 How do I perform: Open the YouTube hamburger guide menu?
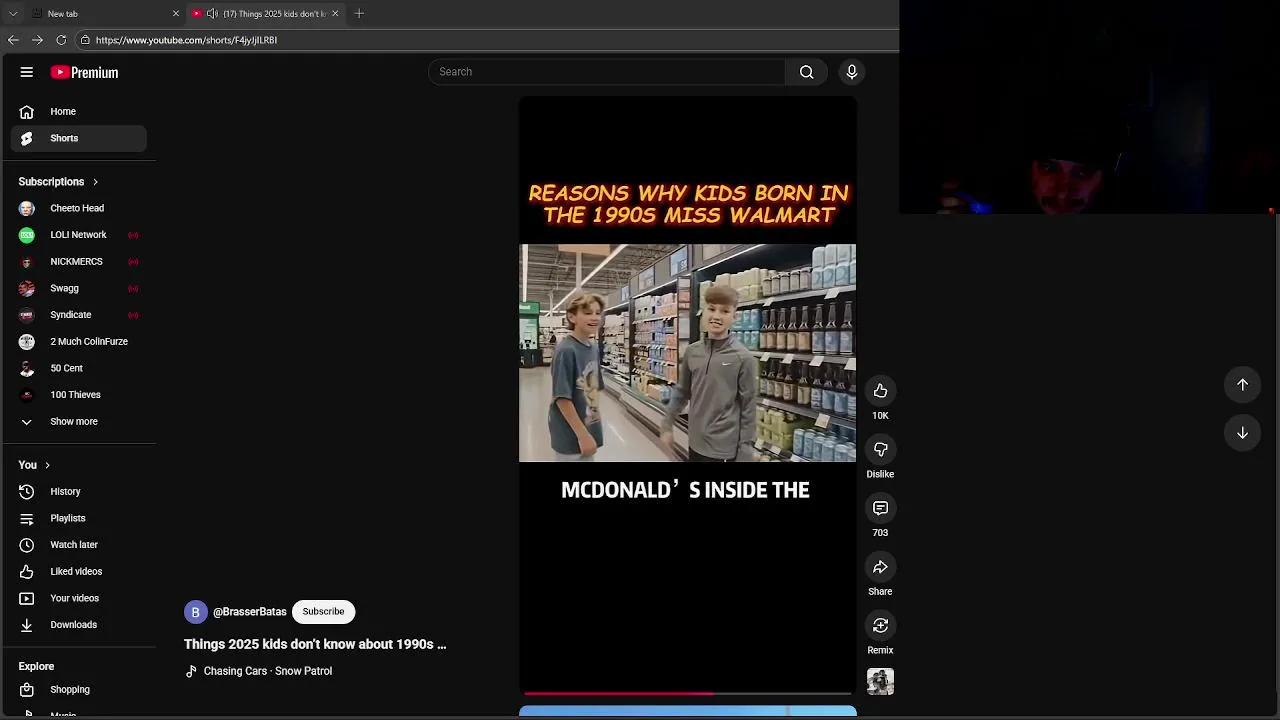pos(27,72)
